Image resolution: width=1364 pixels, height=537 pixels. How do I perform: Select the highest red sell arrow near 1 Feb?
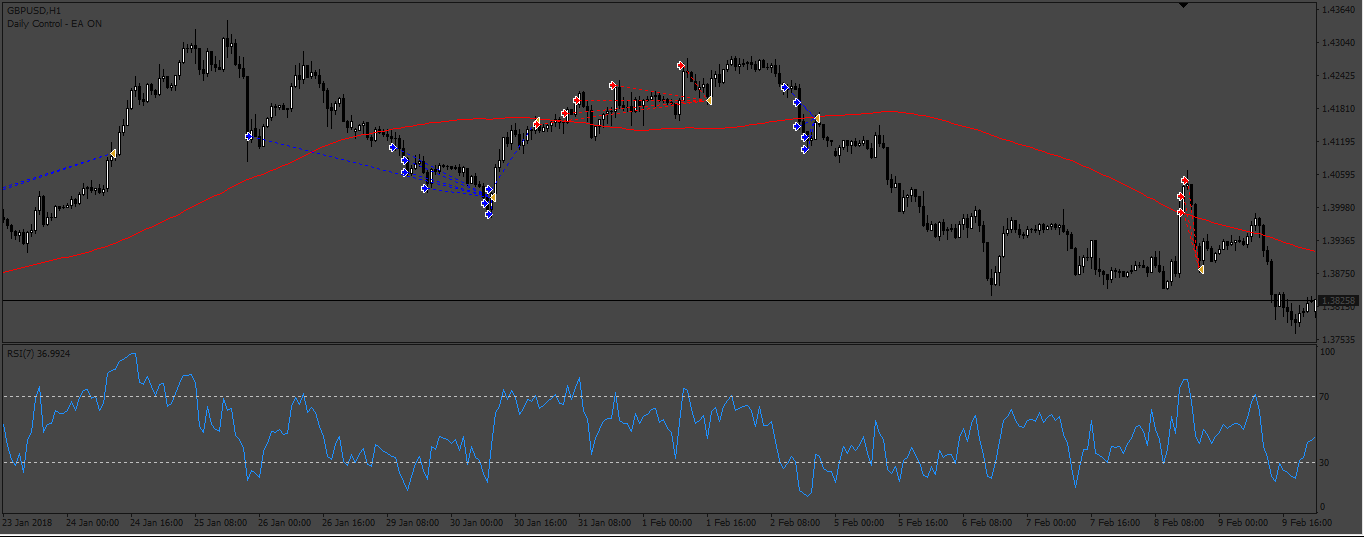(x=680, y=65)
